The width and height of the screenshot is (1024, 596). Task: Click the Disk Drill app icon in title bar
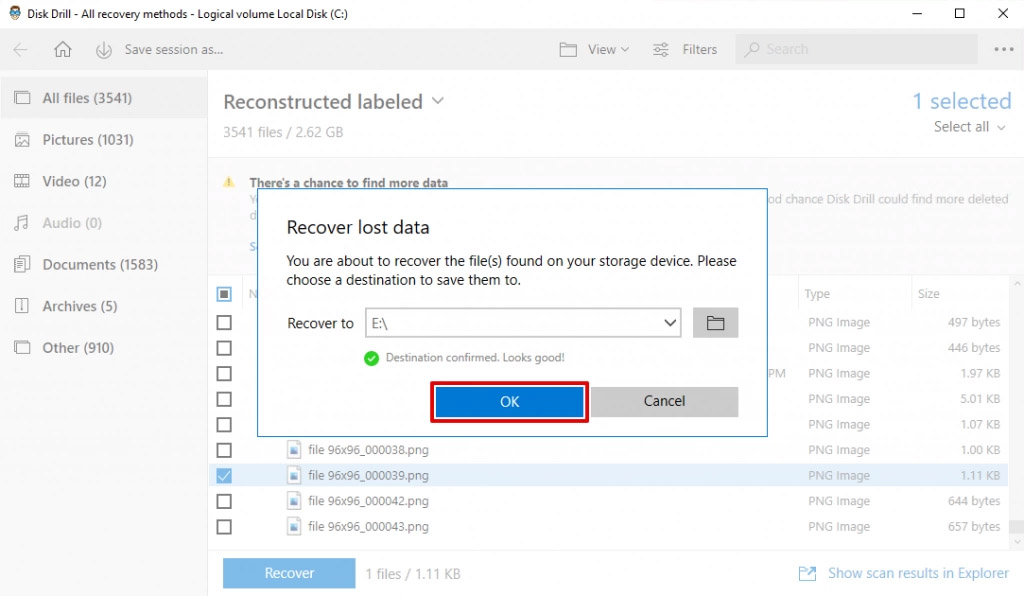point(14,13)
